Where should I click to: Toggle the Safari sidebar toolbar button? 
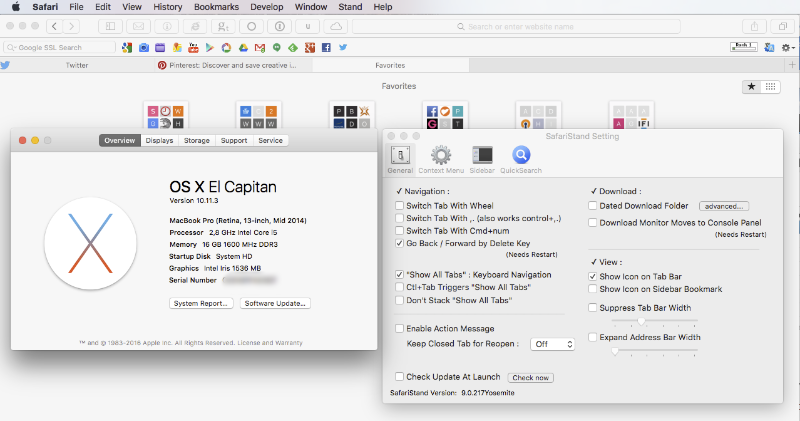point(110,26)
